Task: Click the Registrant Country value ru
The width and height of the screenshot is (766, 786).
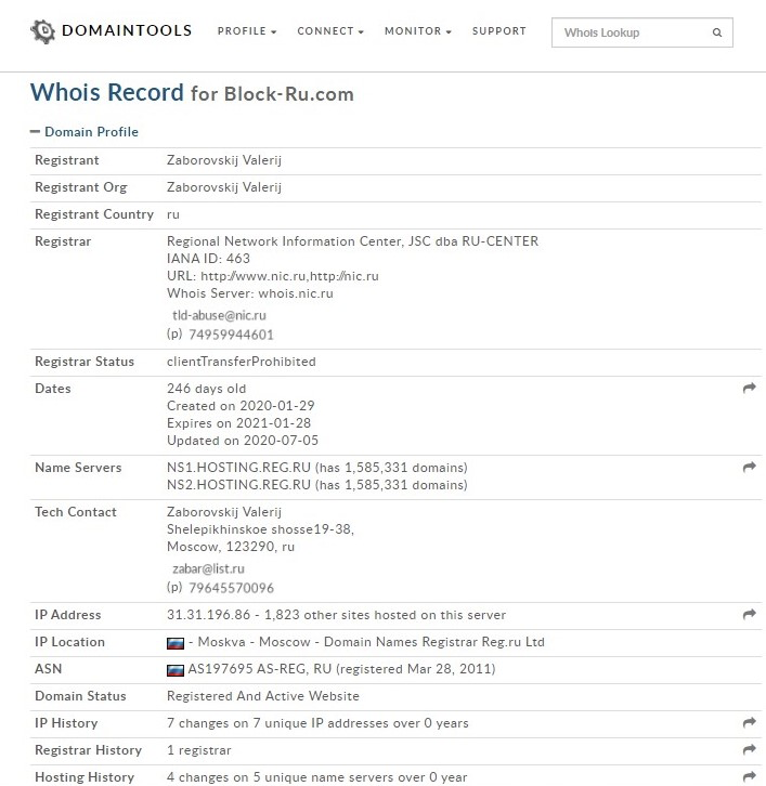Action: [173, 215]
